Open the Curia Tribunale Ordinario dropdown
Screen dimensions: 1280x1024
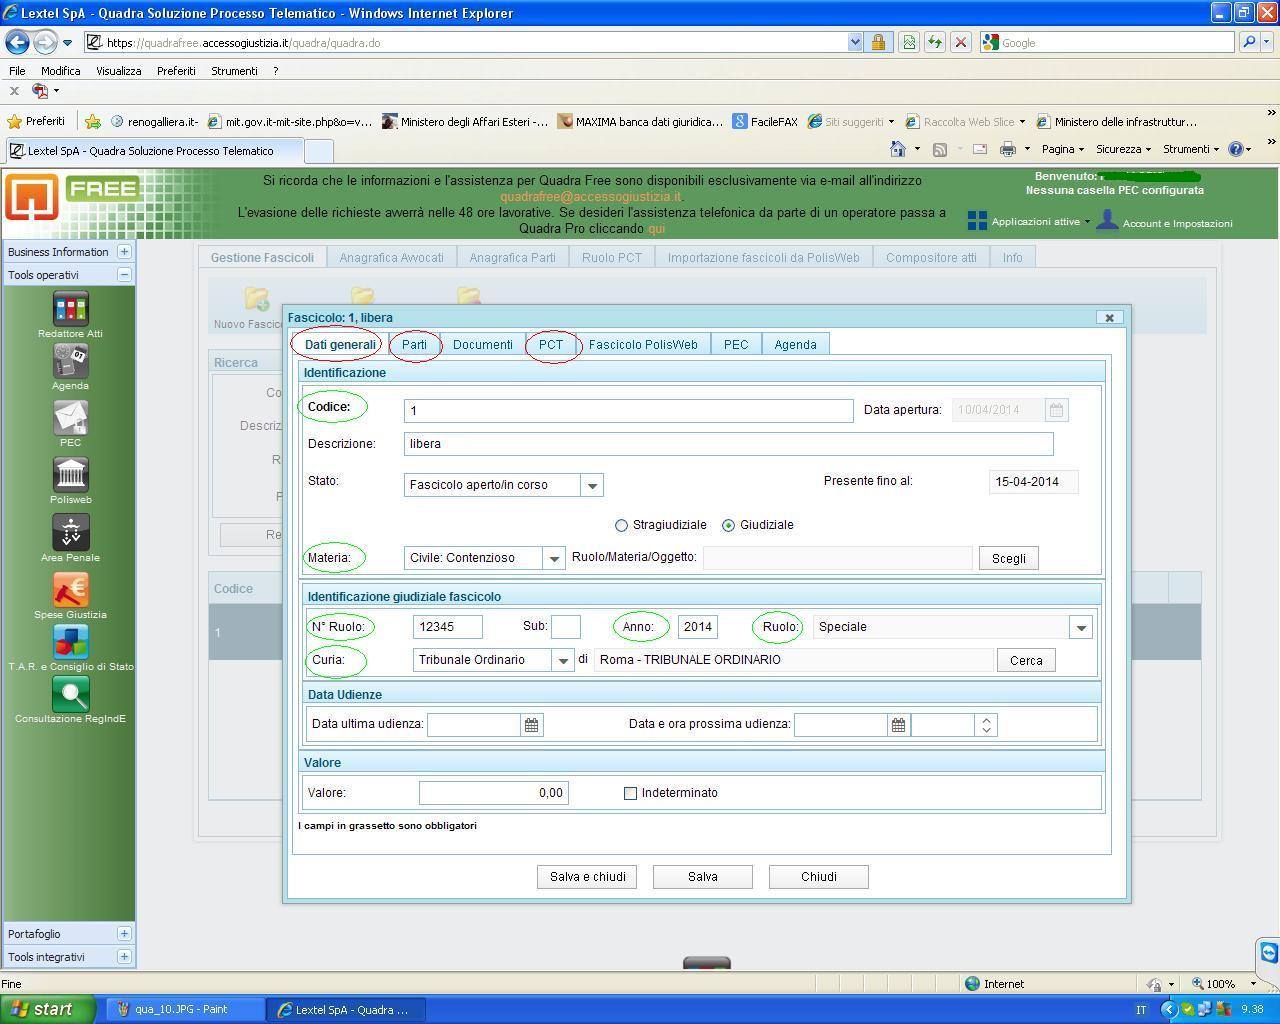pyautogui.click(x=563, y=660)
